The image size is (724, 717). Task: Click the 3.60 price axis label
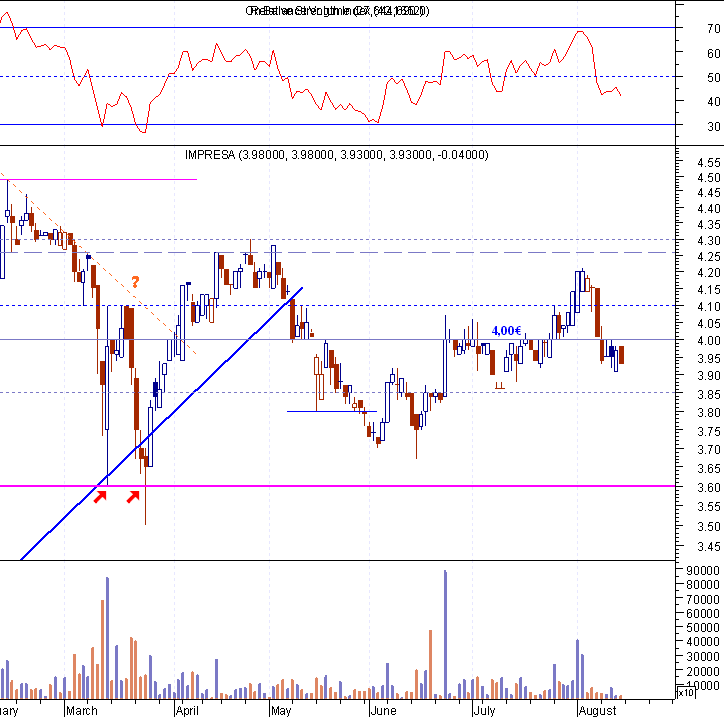[709, 488]
